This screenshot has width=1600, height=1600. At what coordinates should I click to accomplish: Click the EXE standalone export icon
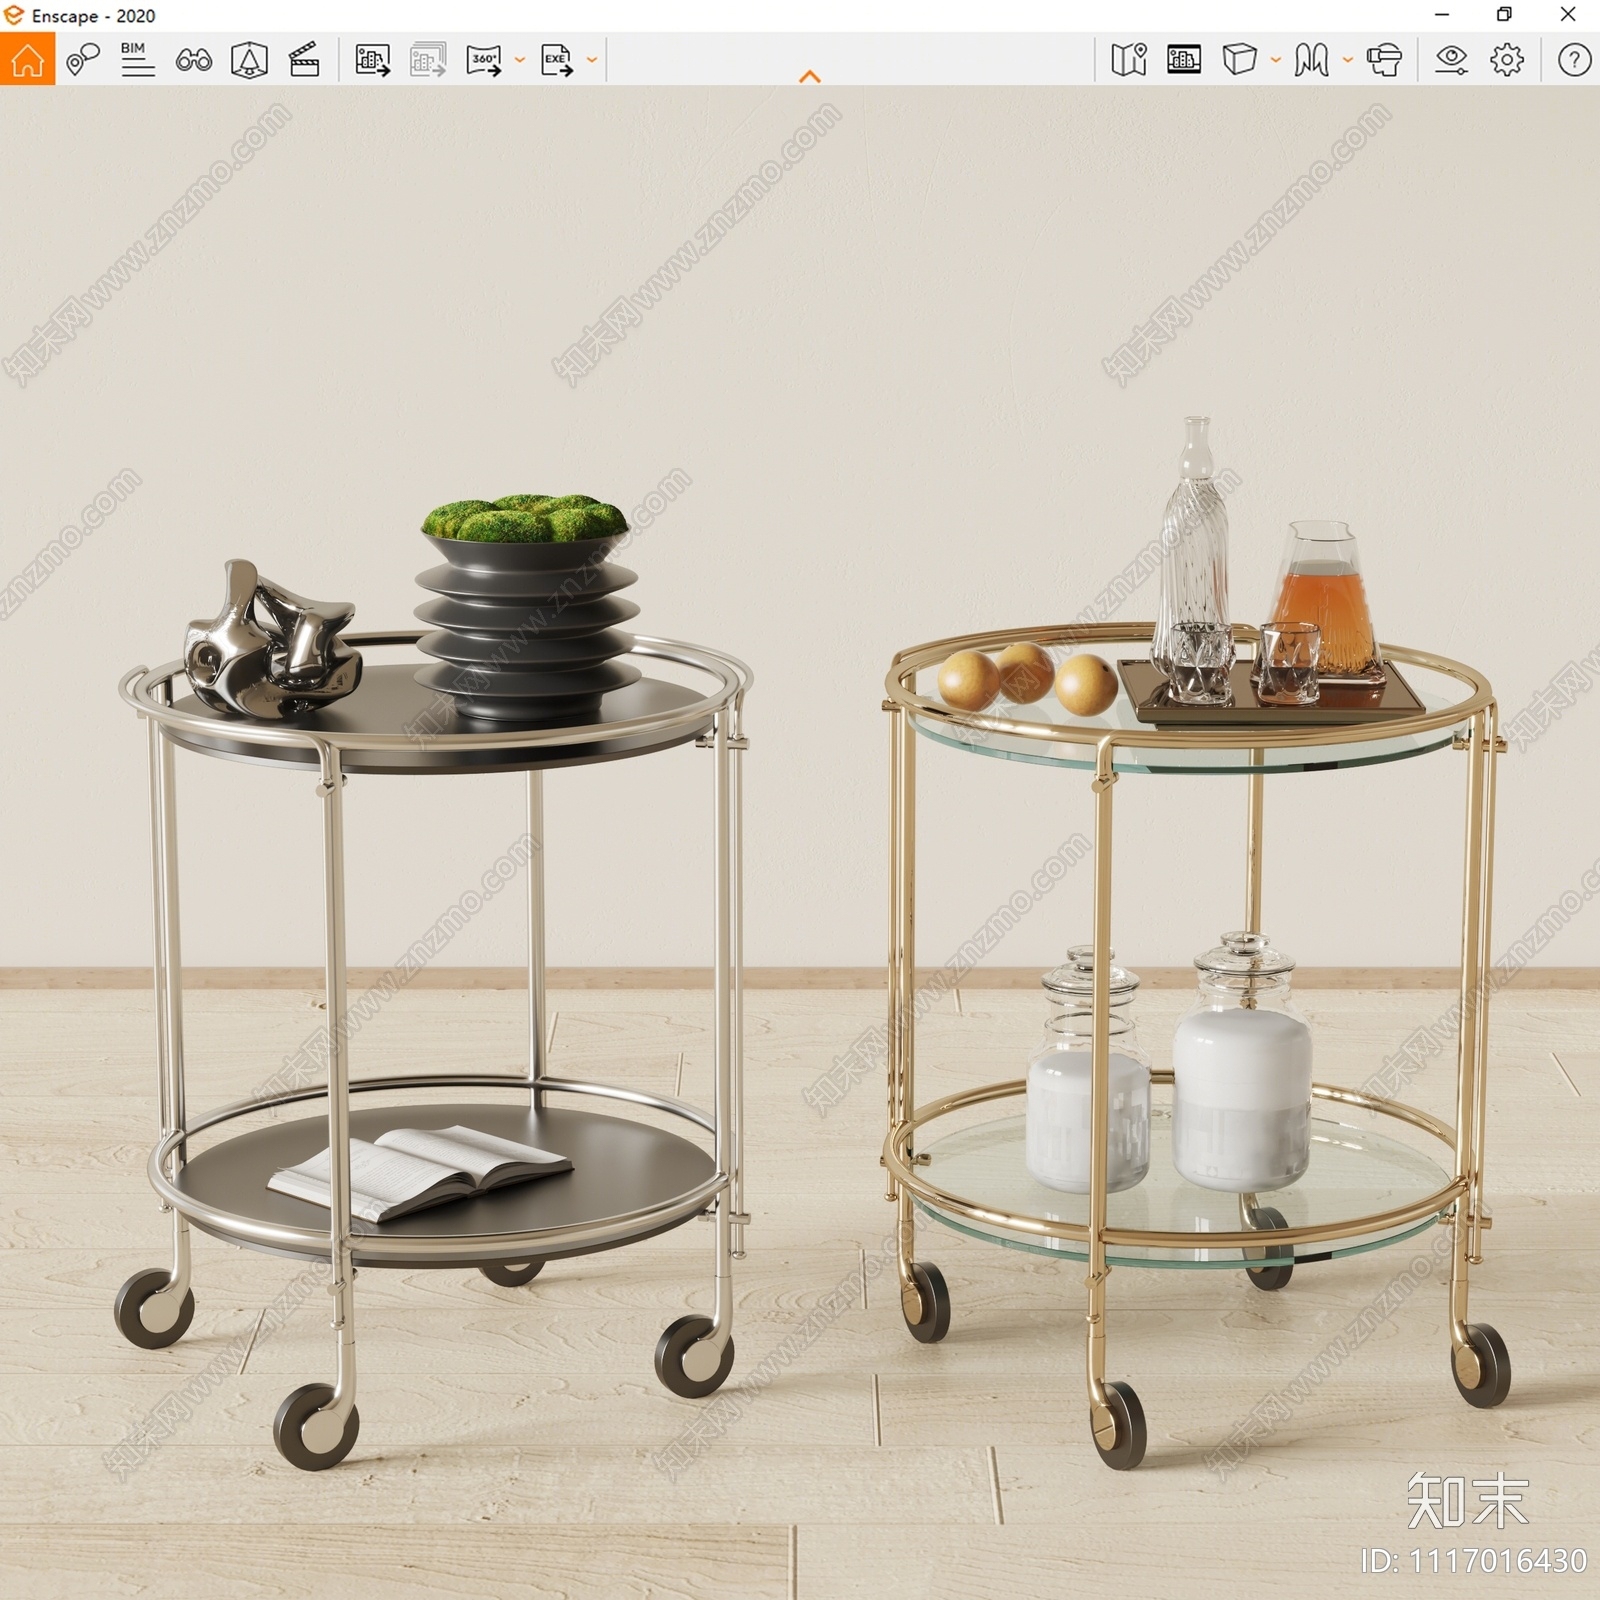557,60
